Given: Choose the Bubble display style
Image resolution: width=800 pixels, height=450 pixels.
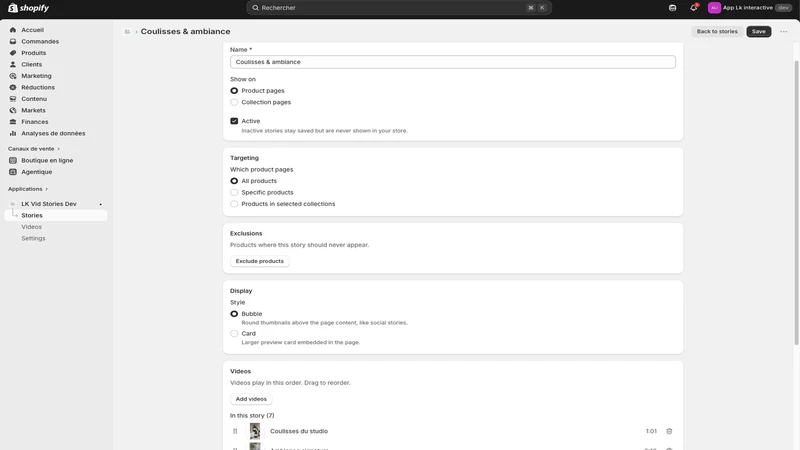Looking at the screenshot, I should tap(234, 314).
